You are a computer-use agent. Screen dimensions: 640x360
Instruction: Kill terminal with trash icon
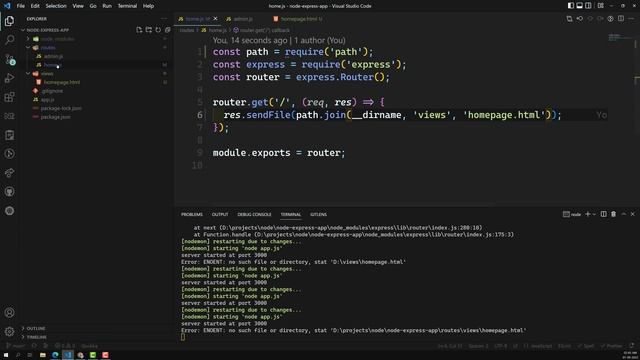click(x=613, y=214)
